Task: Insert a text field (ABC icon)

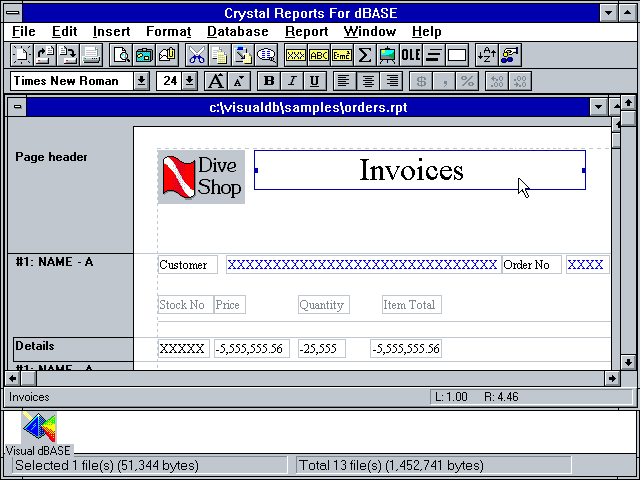Action: (319, 55)
